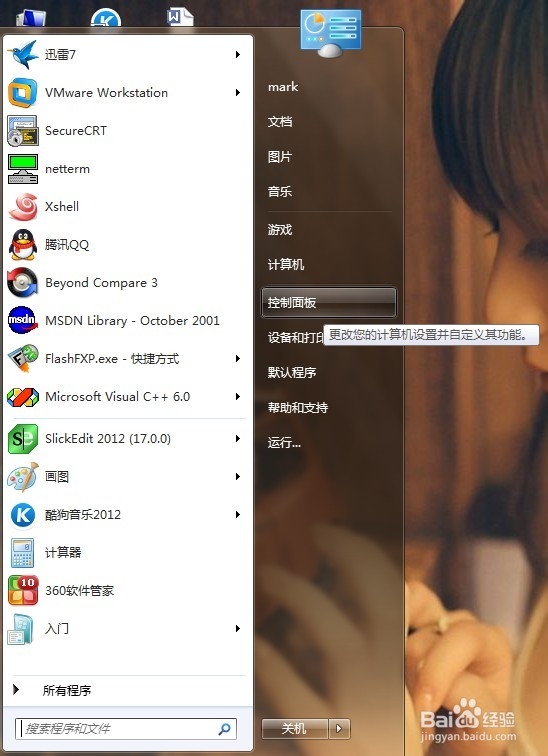Screen dimensions: 548x756
Task: Open SecureCRT from its icon
Action: click(23, 131)
